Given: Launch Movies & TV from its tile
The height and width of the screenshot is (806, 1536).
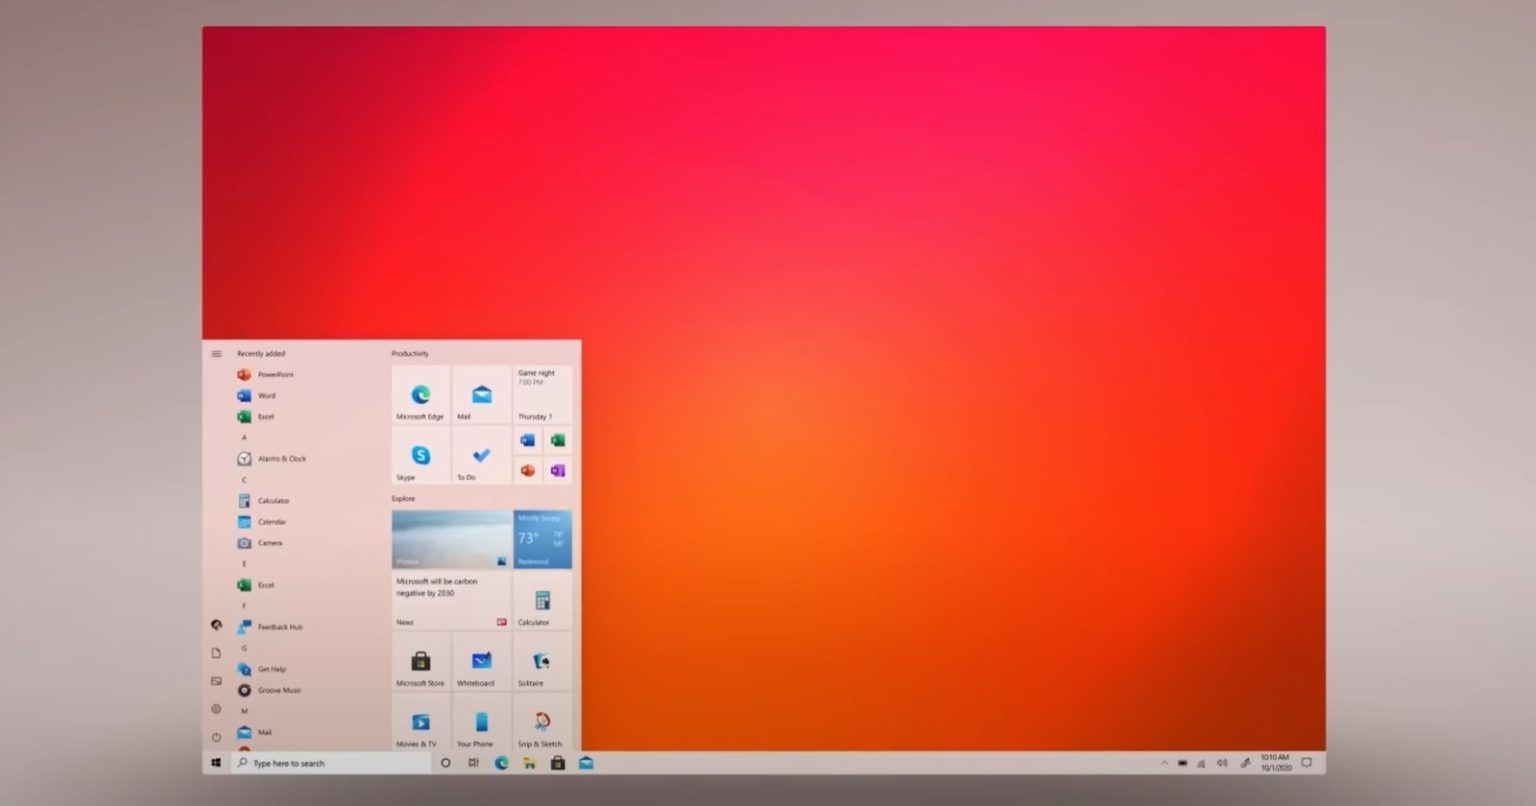Looking at the screenshot, I should (419, 724).
